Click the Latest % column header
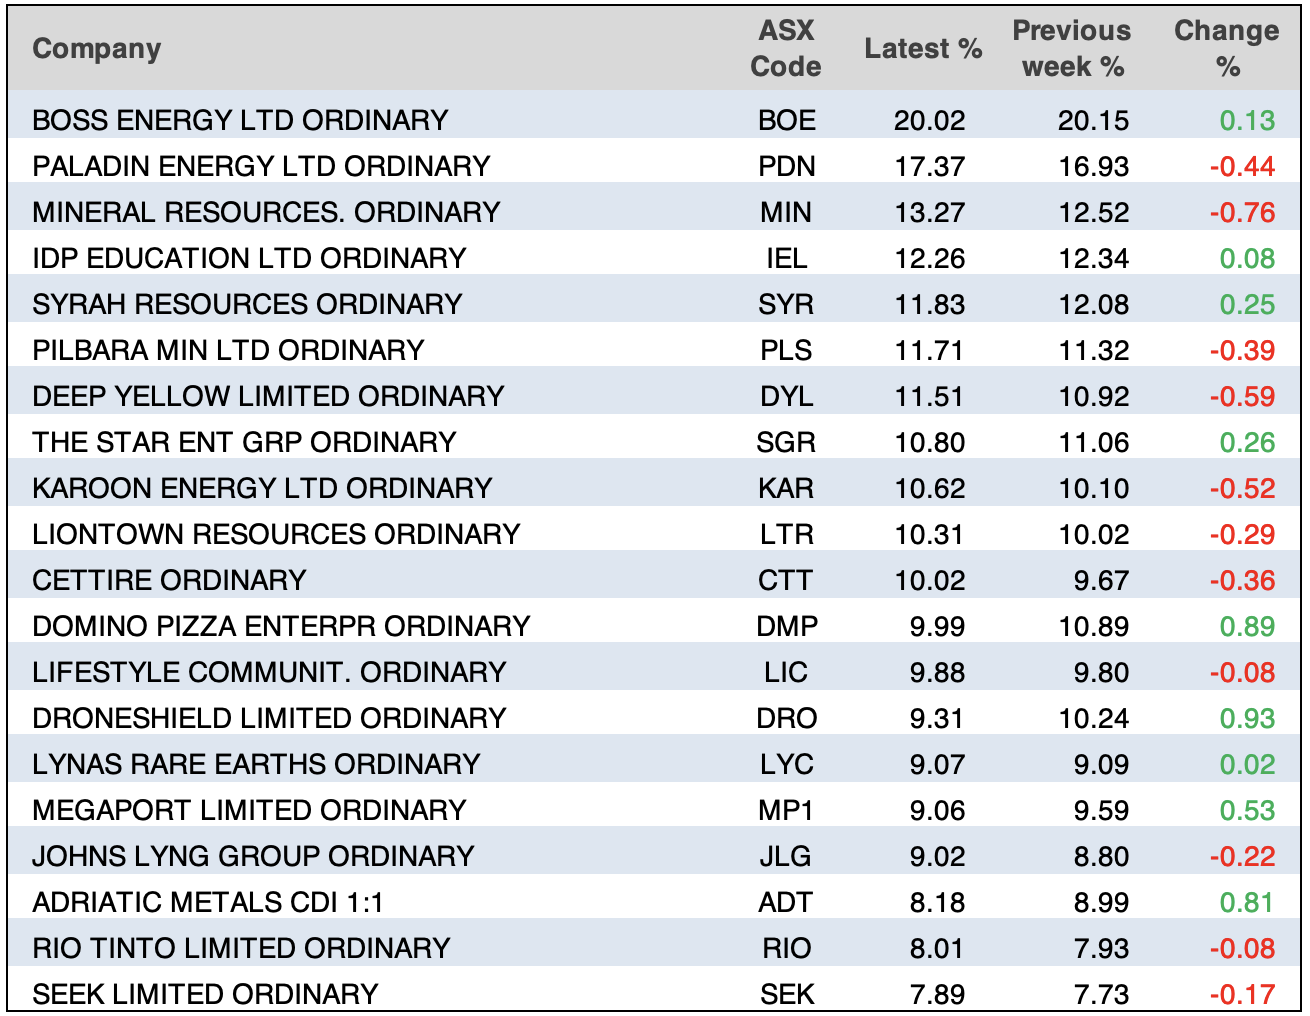Image resolution: width=1310 pixels, height=1016 pixels. pos(922,49)
